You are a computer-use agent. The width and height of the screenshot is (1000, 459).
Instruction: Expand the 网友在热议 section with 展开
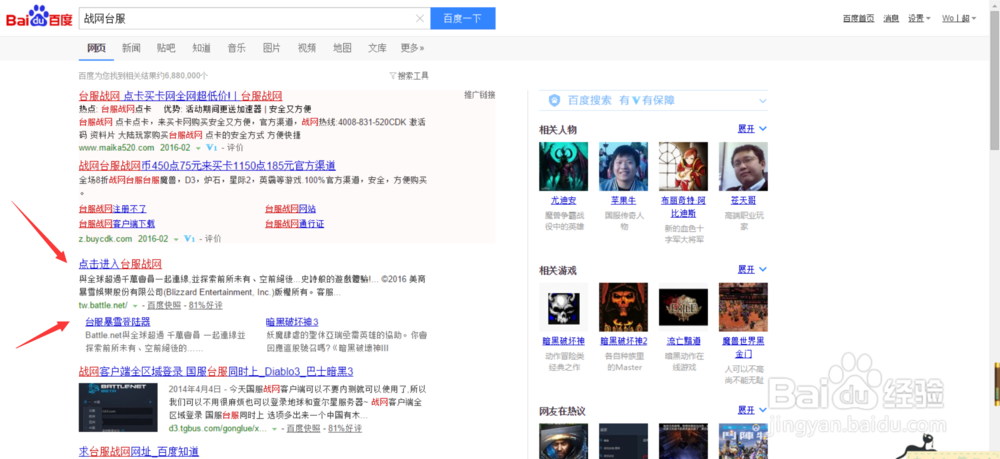(x=752, y=410)
